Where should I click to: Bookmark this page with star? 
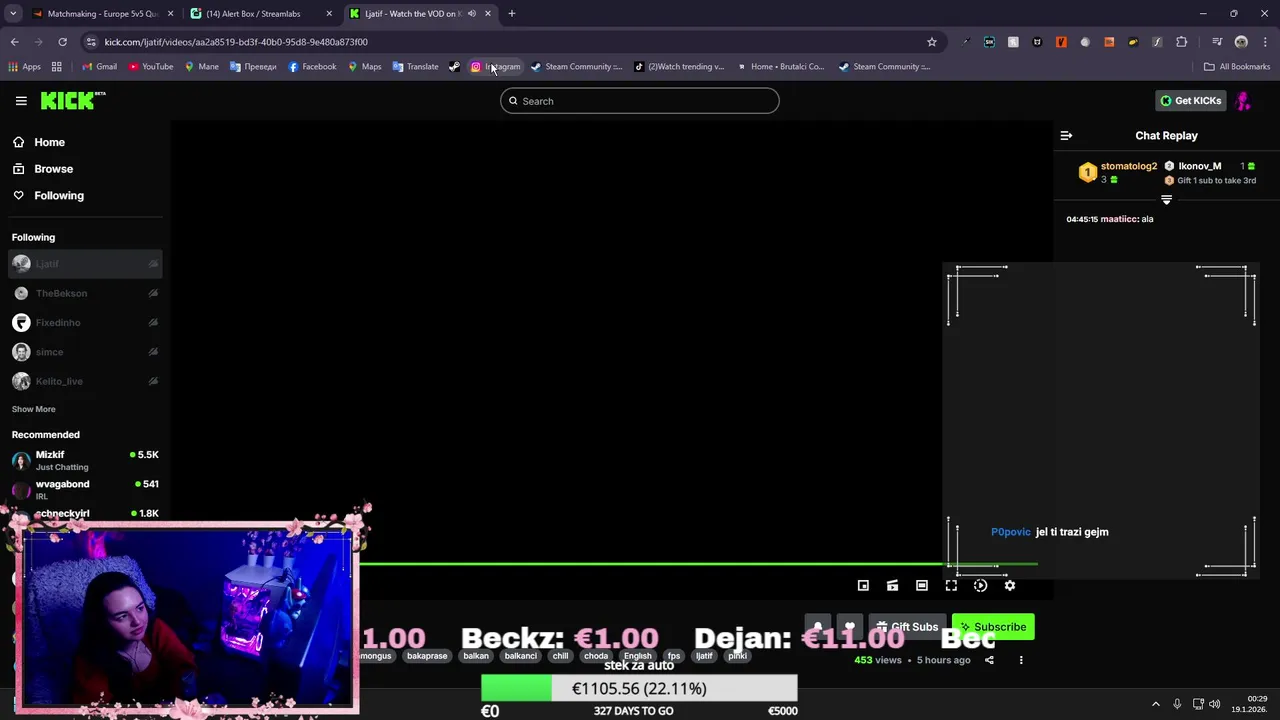[932, 42]
